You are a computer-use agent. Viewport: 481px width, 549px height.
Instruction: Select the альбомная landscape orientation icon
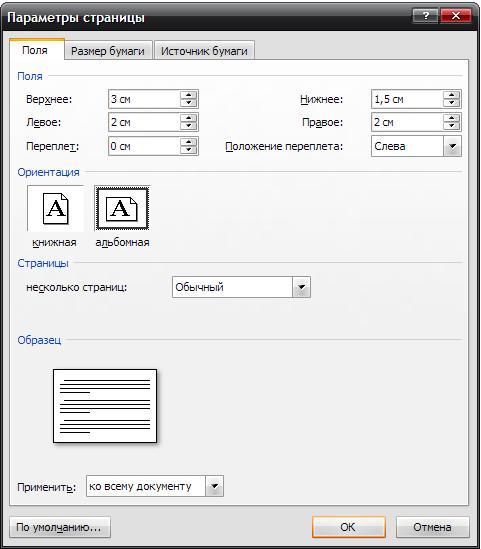[122, 208]
